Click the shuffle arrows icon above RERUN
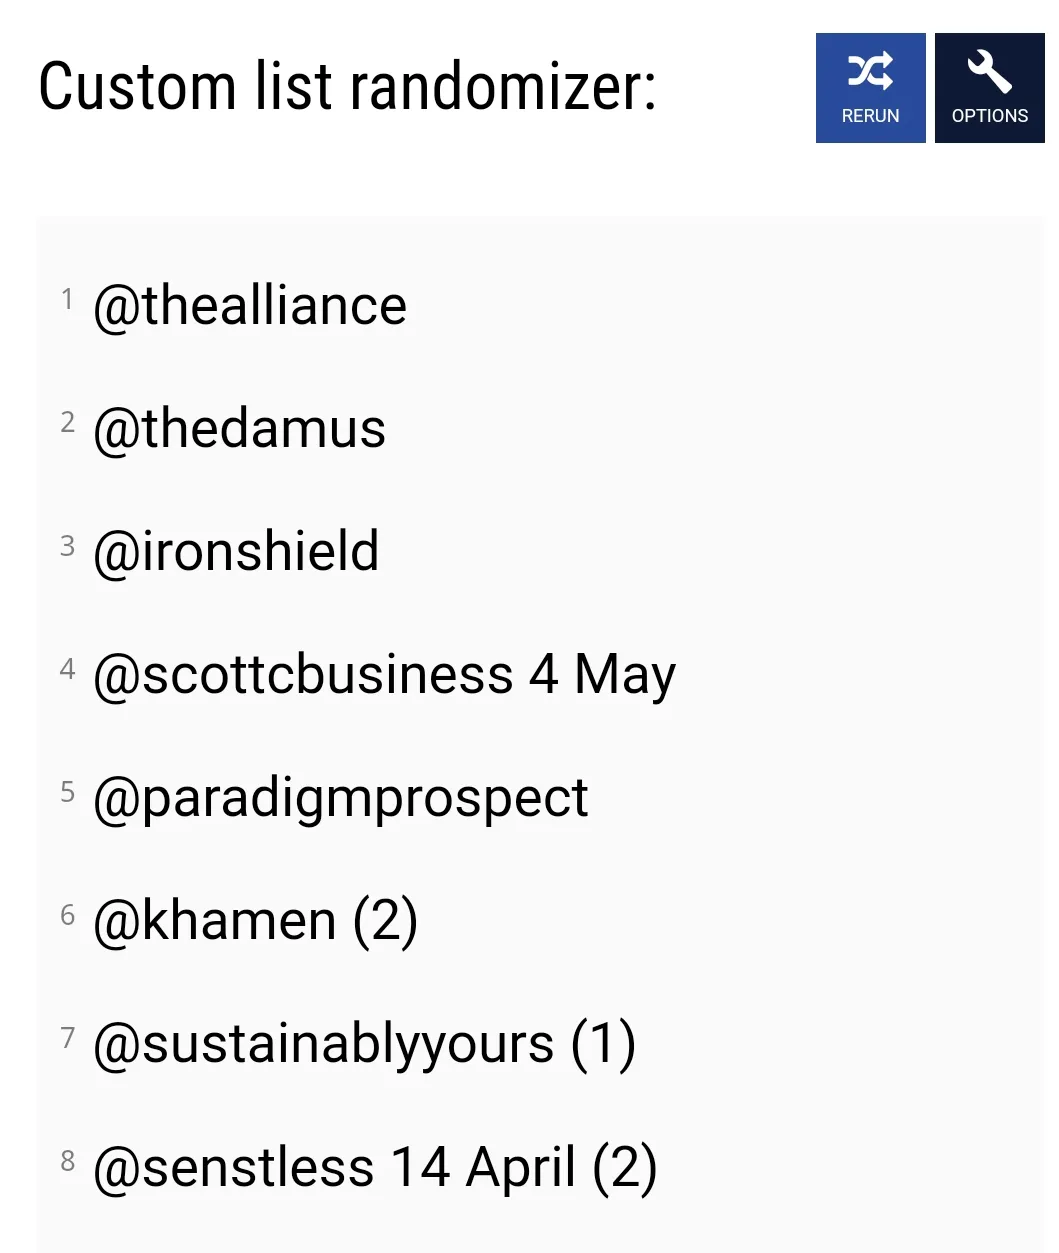The image size is (1059, 1253). pyautogui.click(x=870, y=68)
